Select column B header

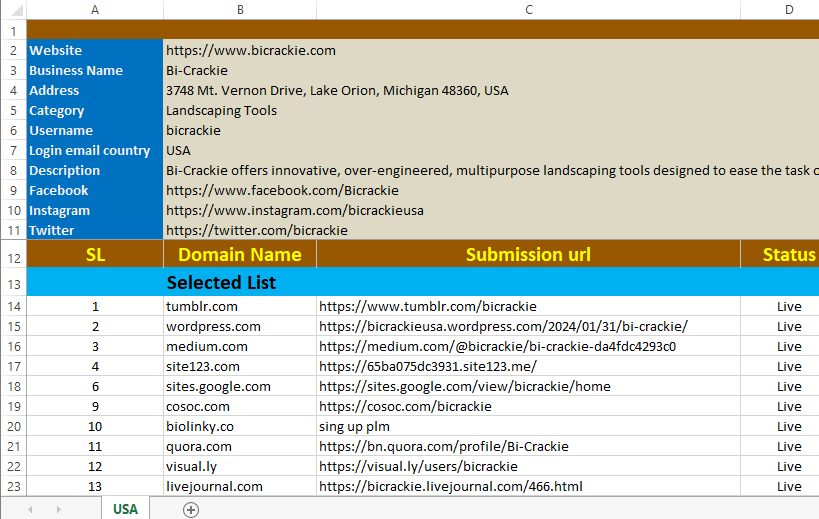pos(240,9)
